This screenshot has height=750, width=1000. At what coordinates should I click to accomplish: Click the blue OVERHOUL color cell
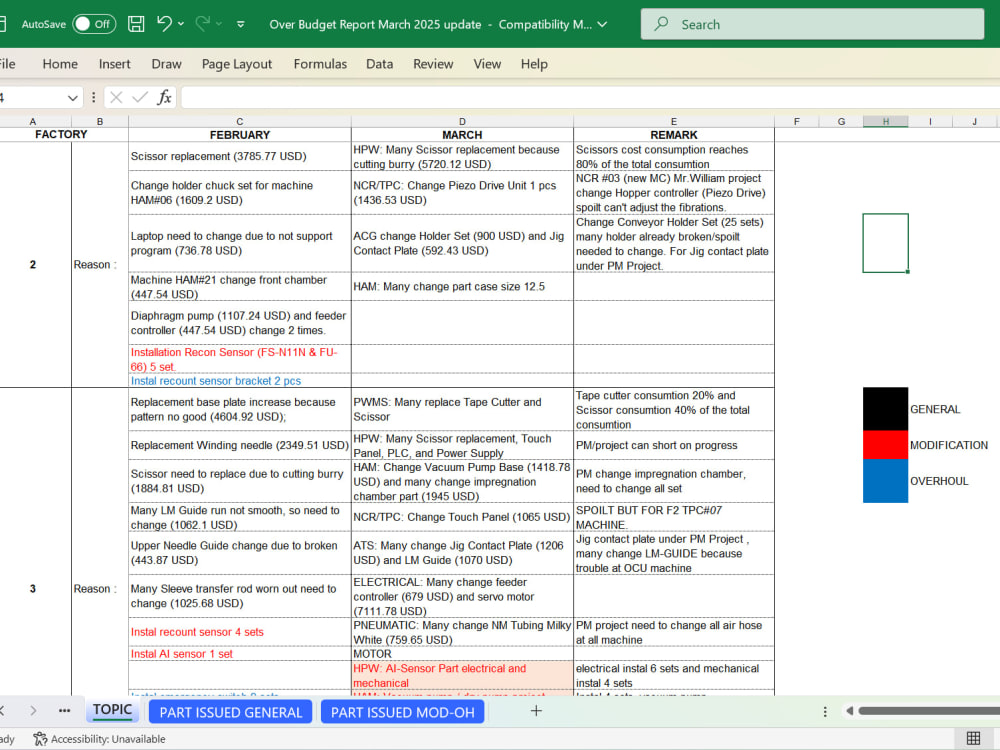coord(885,481)
